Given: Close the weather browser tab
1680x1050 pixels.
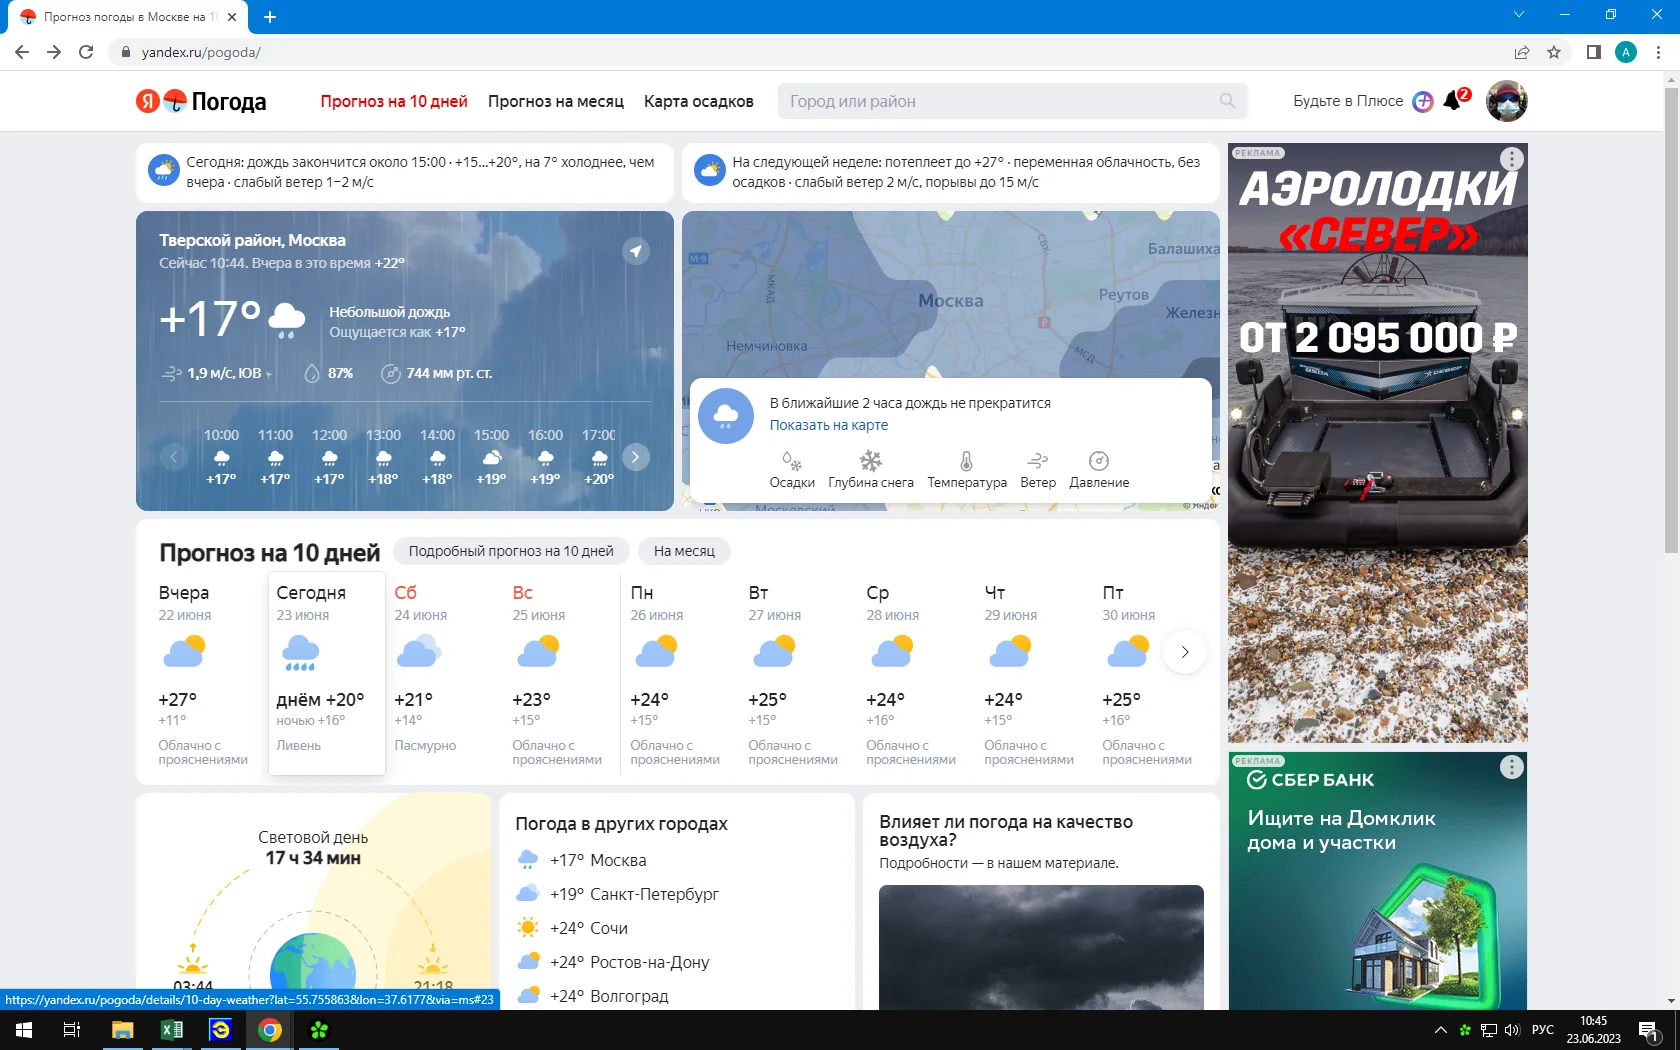Looking at the screenshot, I should click(x=232, y=17).
